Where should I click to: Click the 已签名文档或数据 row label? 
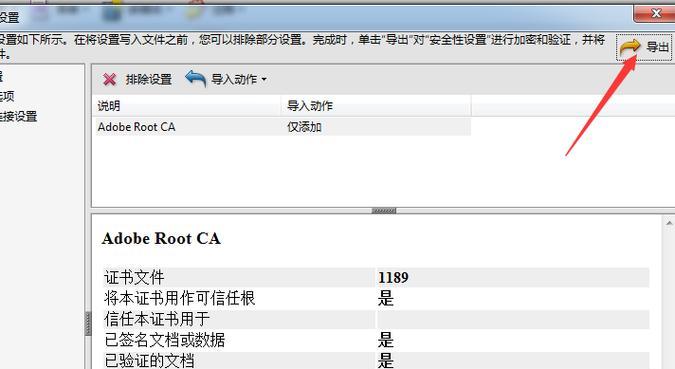pyautogui.click(x=164, y=340)
